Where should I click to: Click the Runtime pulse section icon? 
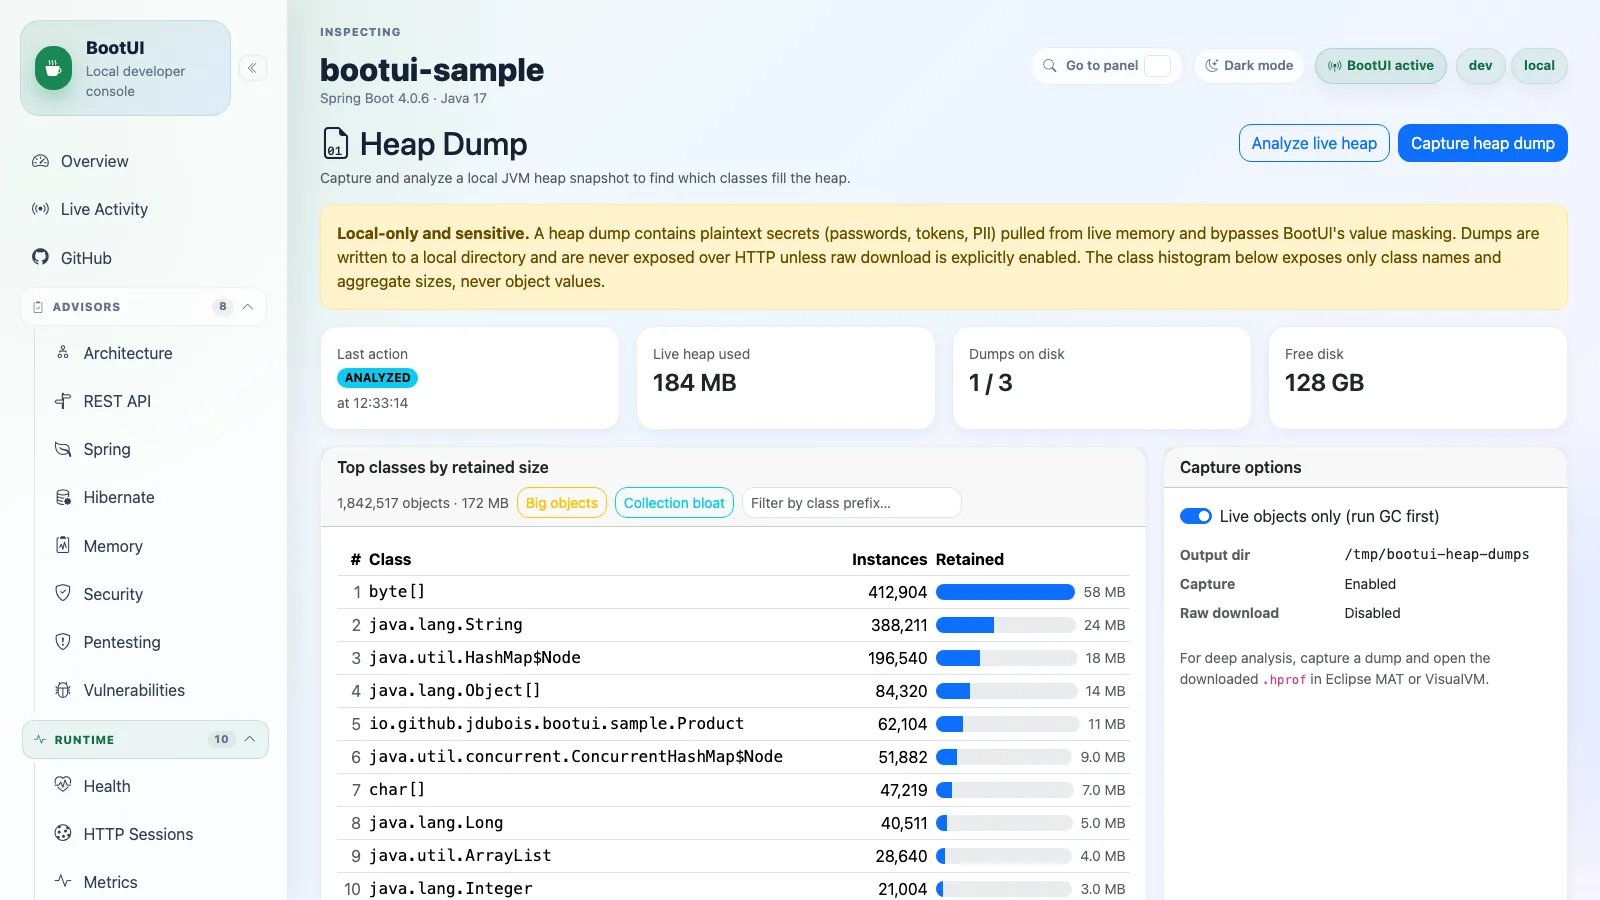coord(40,739)
